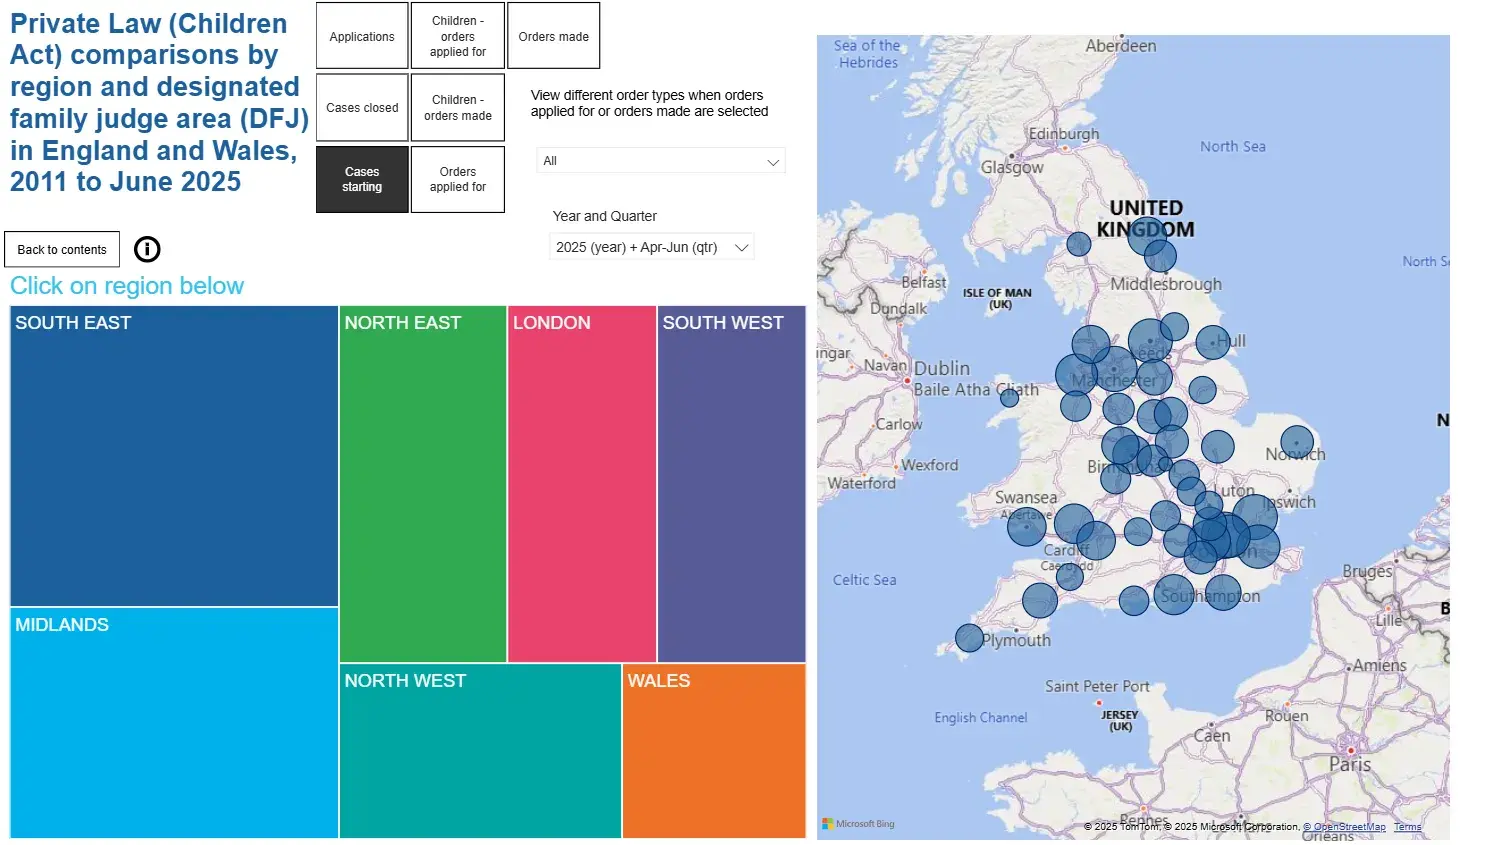Select Children - orders applied for
The width and height of the screenshot is (1489, 845).
pyautogui.click(x=457, y=35)
